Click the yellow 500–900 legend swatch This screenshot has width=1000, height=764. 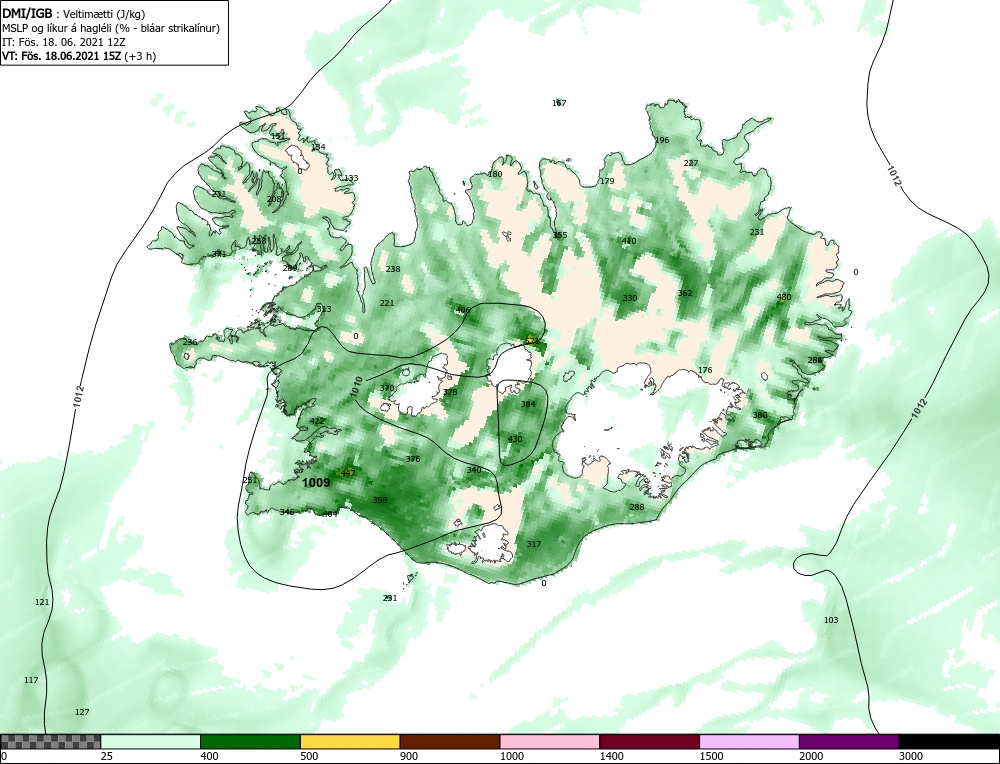click(350, 741)
